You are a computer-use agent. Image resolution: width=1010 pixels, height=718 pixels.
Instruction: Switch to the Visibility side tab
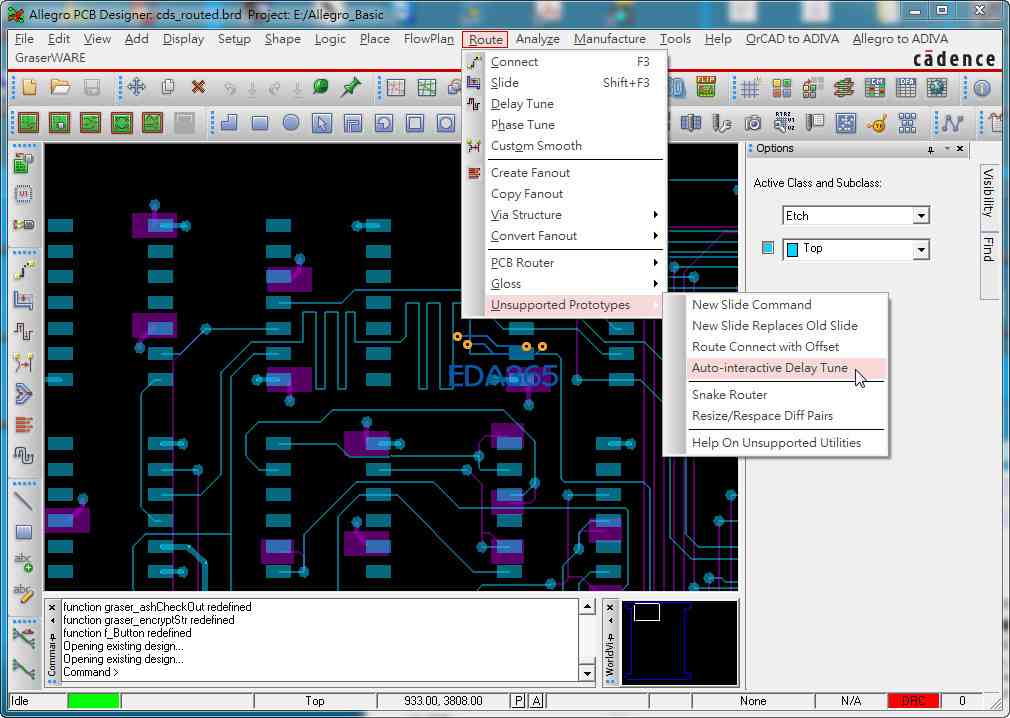point(988,192)
